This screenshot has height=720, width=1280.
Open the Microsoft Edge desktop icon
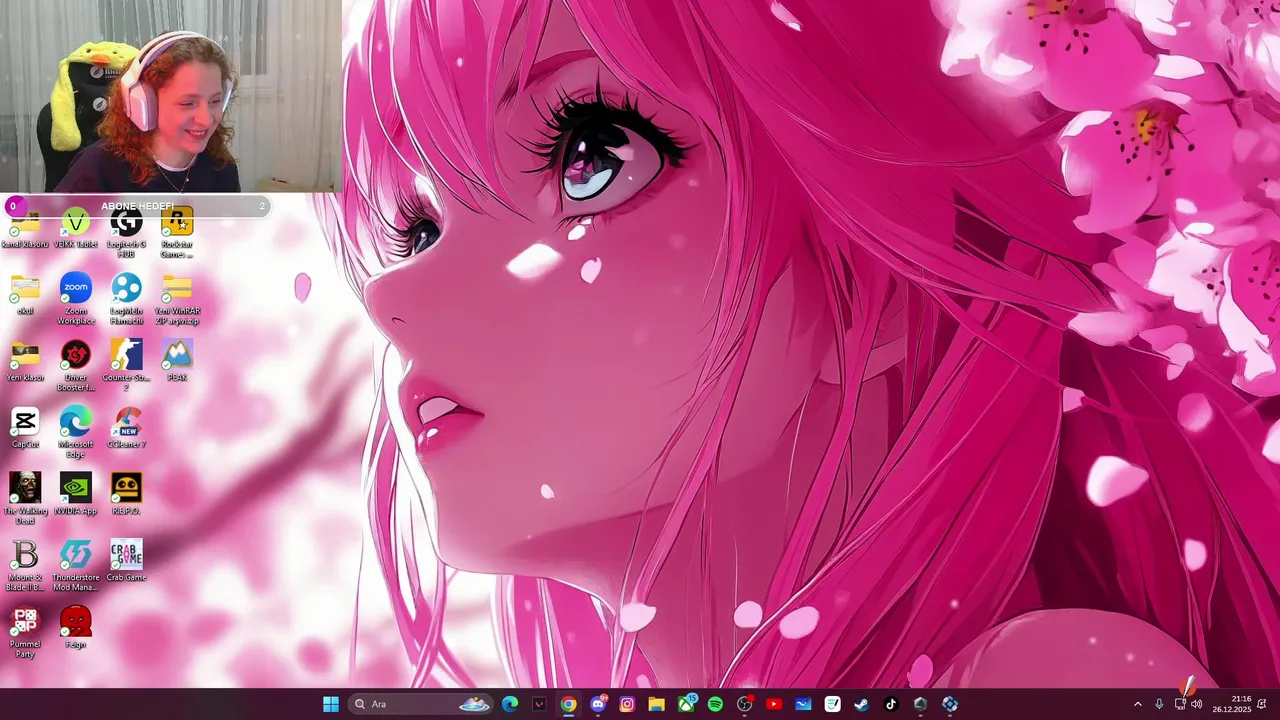pyautogui.click(x=76, y=432)
